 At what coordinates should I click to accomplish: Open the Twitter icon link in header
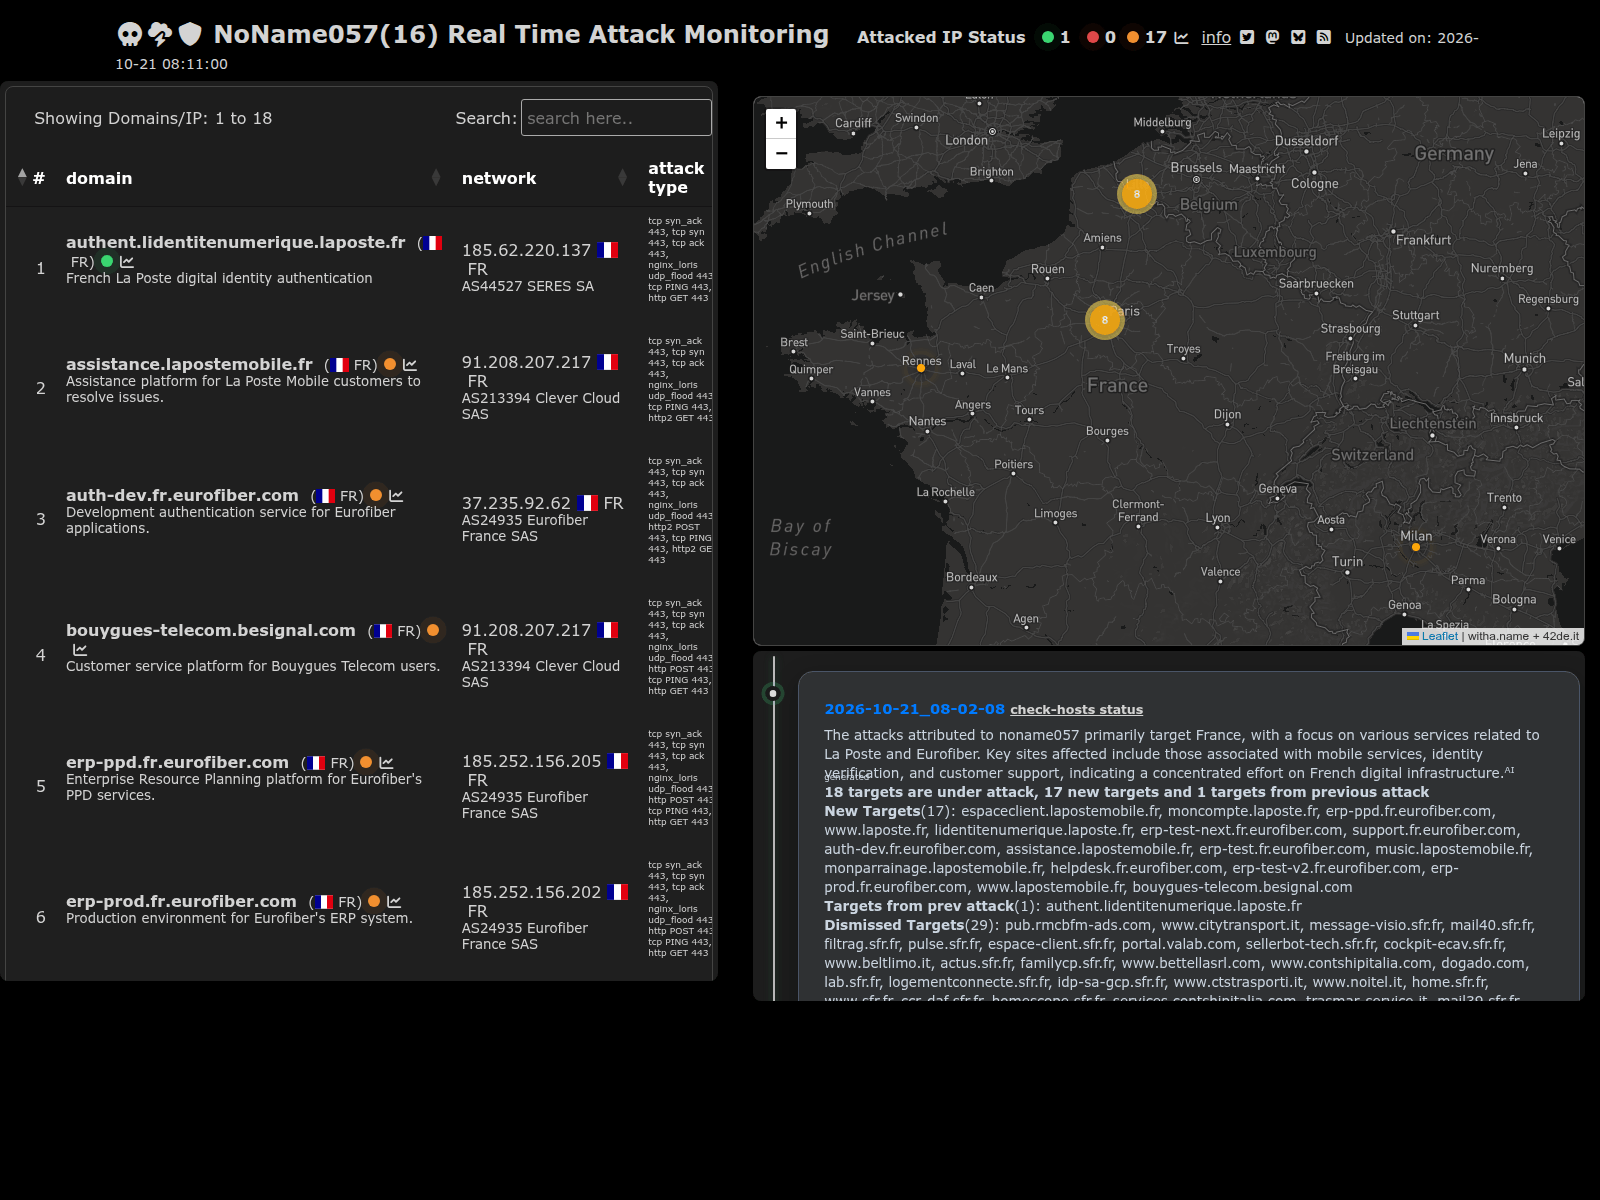click(1247, 37)
